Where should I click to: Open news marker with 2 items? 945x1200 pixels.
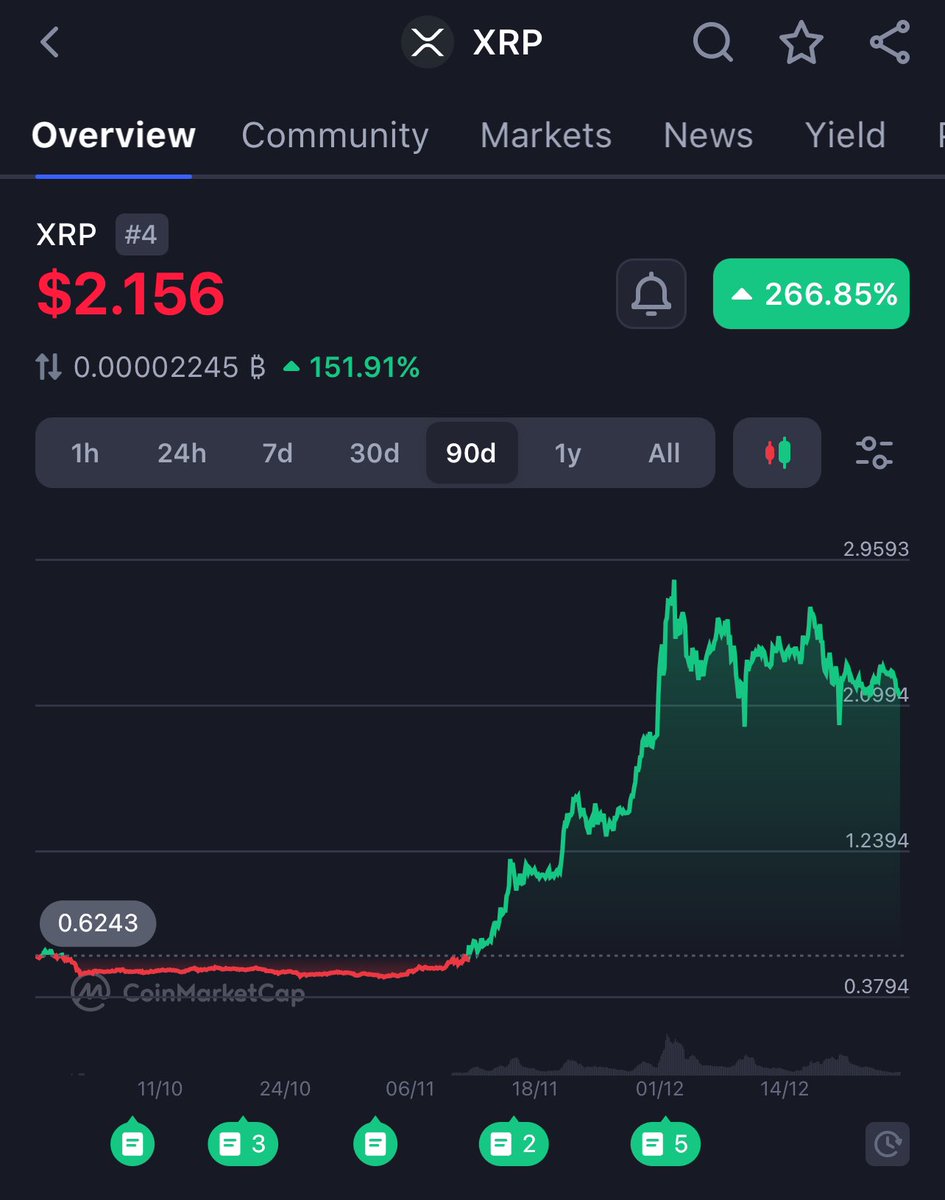click(514, 1142)
